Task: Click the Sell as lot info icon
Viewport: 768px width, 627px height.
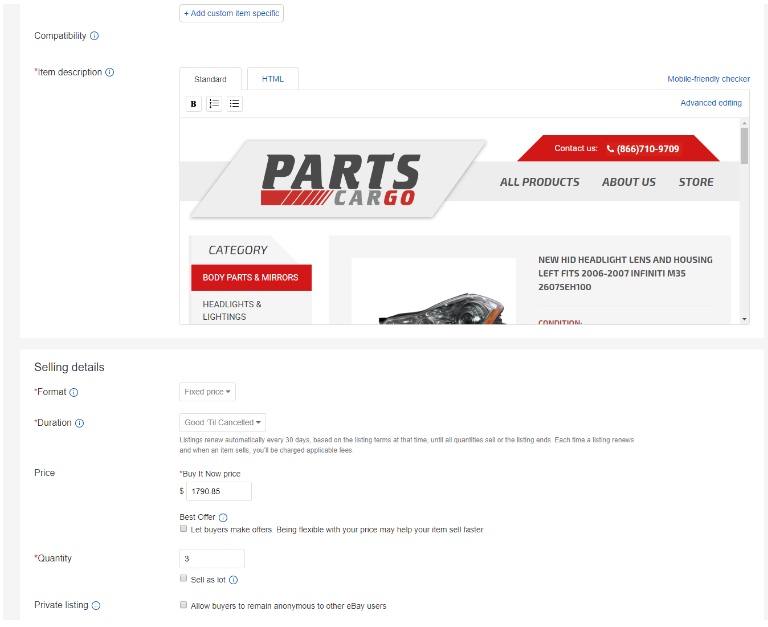Action: pos(234,580)
